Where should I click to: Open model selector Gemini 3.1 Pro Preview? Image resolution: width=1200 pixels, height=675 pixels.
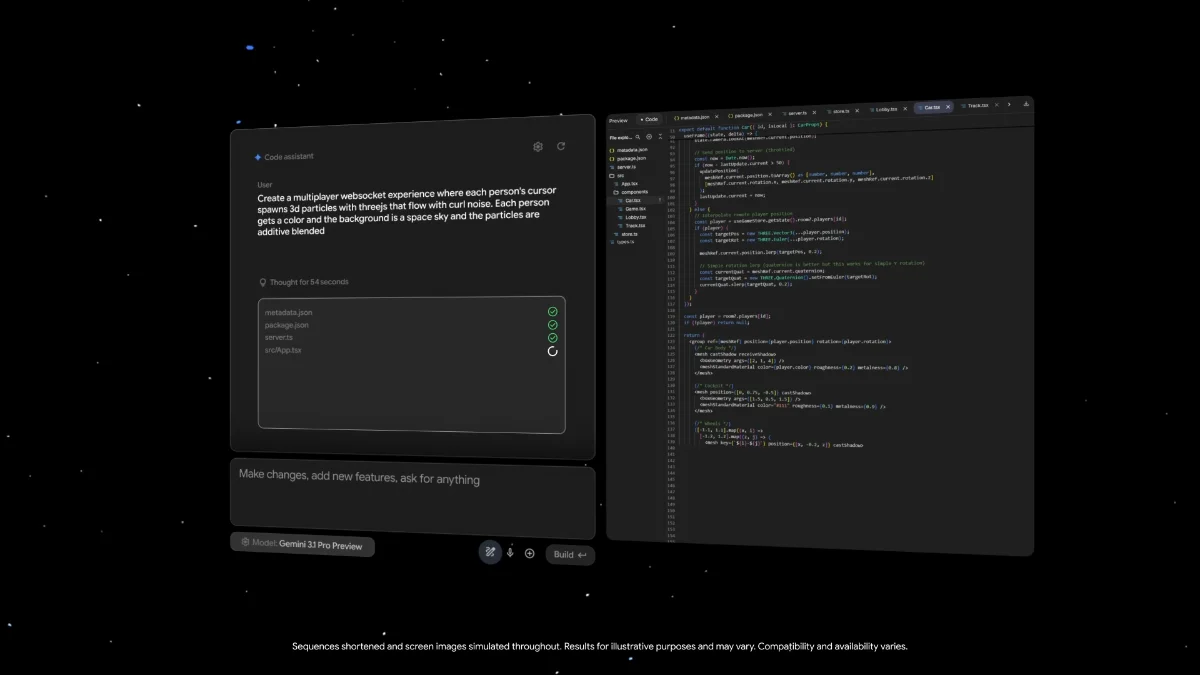[x=302, y=545]
